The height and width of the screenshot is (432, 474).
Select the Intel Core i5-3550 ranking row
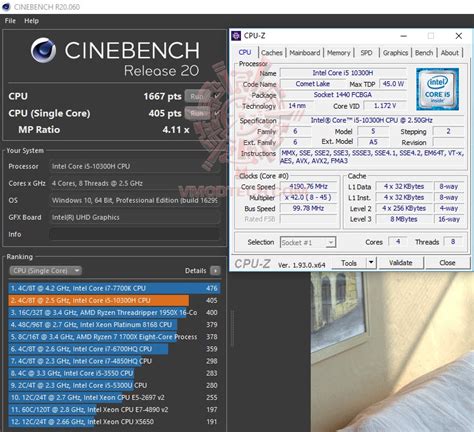point(114,373)
